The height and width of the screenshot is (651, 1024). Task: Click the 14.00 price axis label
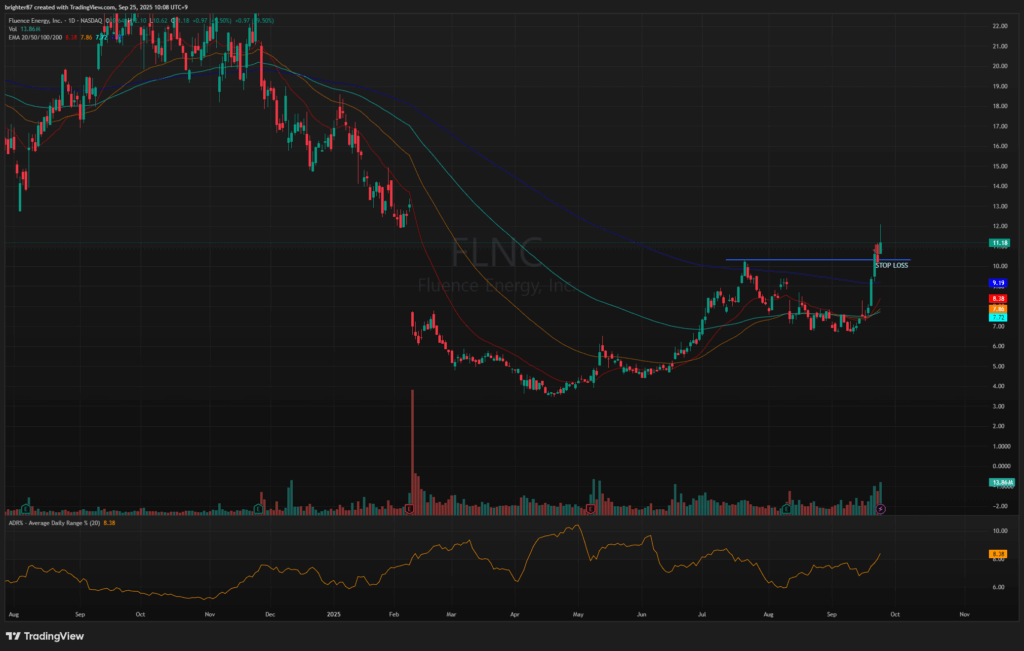click(999, 186)
